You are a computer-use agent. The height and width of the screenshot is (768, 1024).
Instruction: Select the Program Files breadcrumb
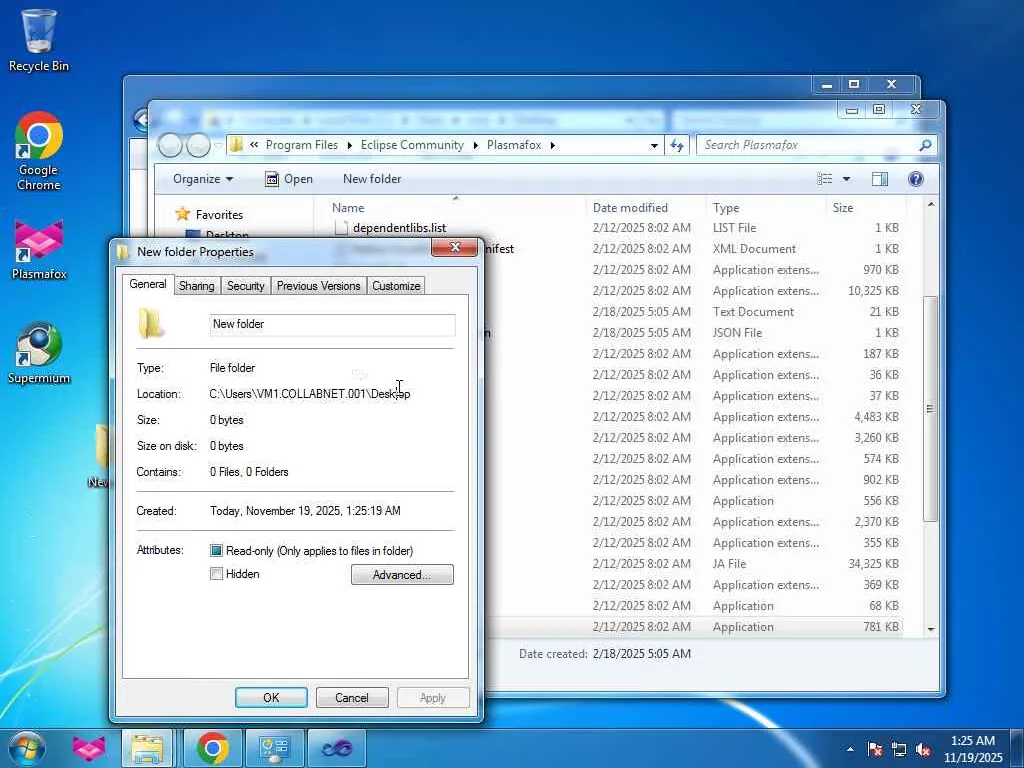pos(302,145)
